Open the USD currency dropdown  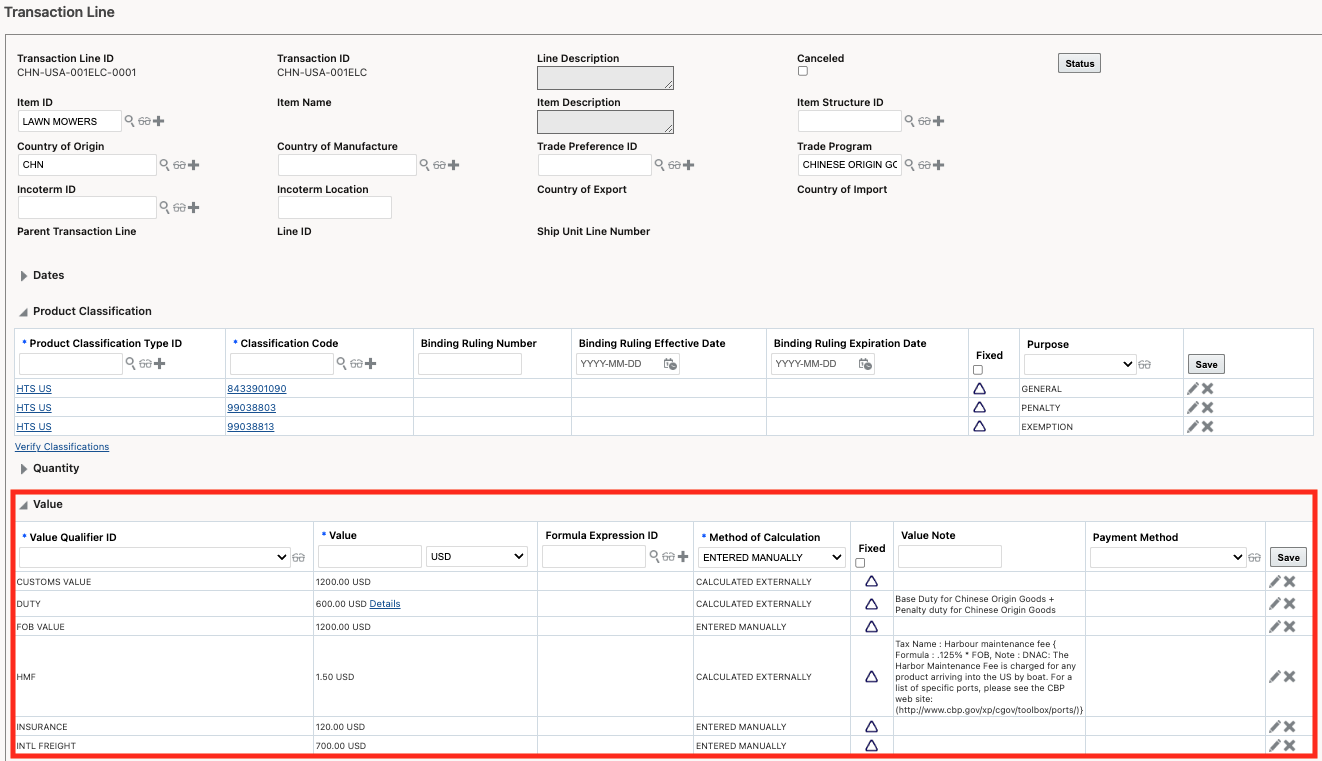(477, 556)
